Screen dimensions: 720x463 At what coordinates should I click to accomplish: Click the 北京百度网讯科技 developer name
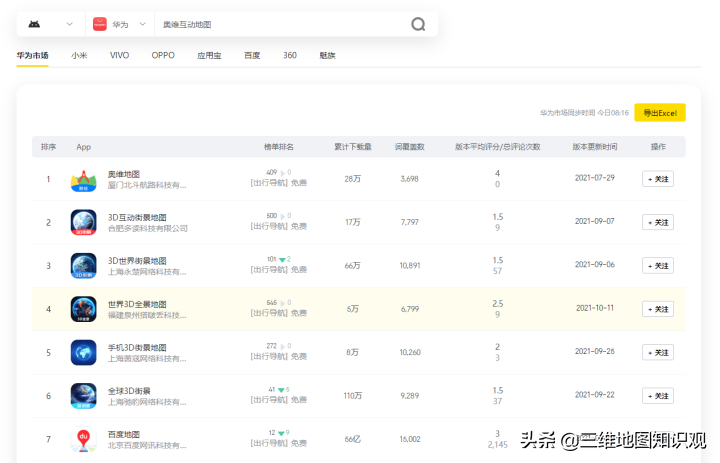[x=147, y=446]
